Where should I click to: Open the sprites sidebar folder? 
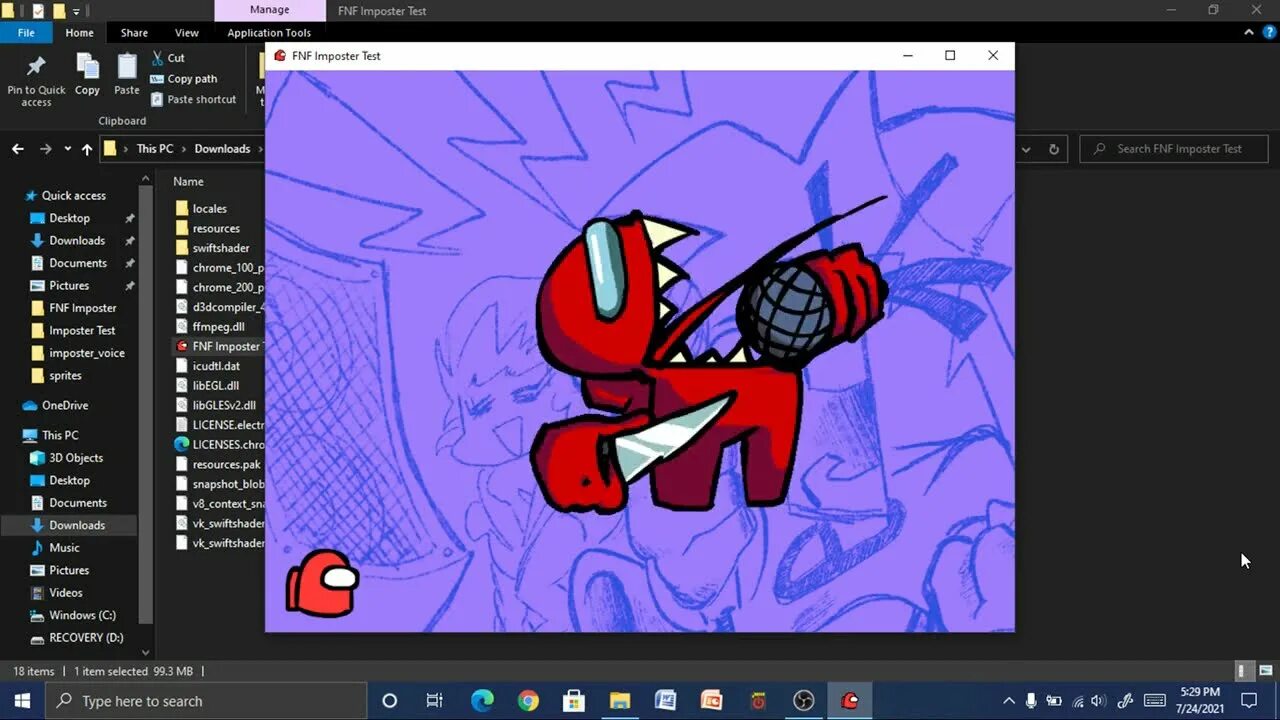pos(65,376)
